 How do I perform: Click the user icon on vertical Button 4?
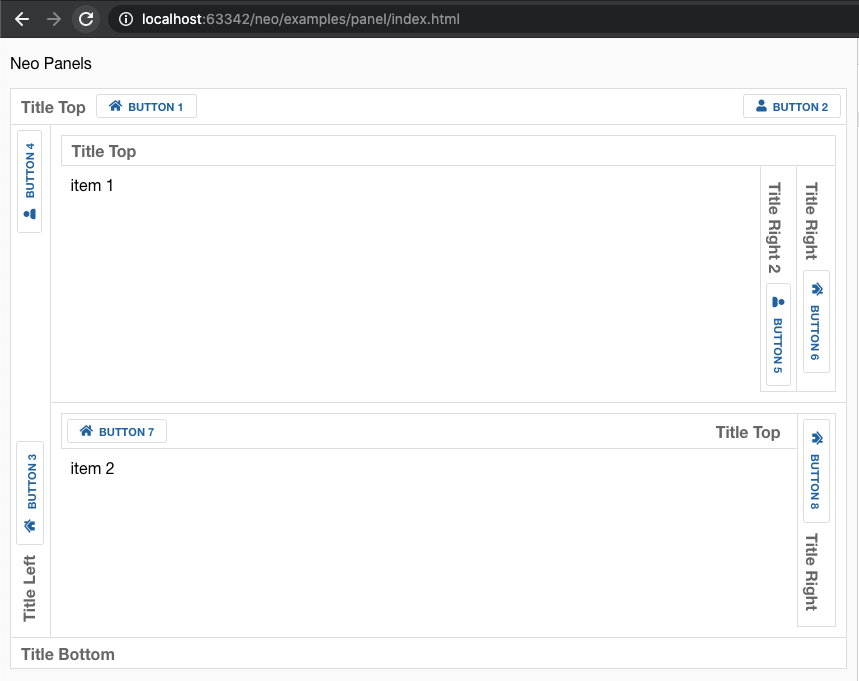30,214
